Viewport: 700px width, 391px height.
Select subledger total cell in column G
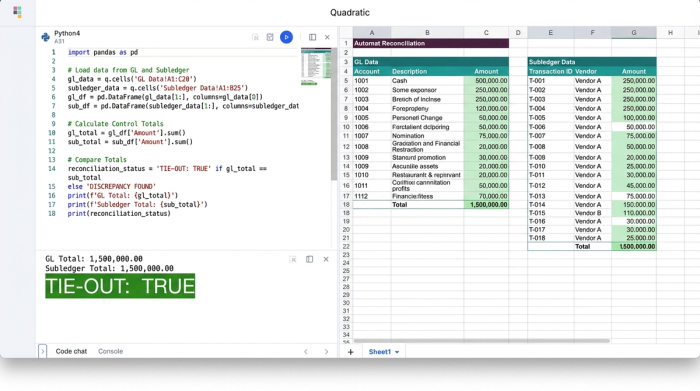click(x=634, y=246)
